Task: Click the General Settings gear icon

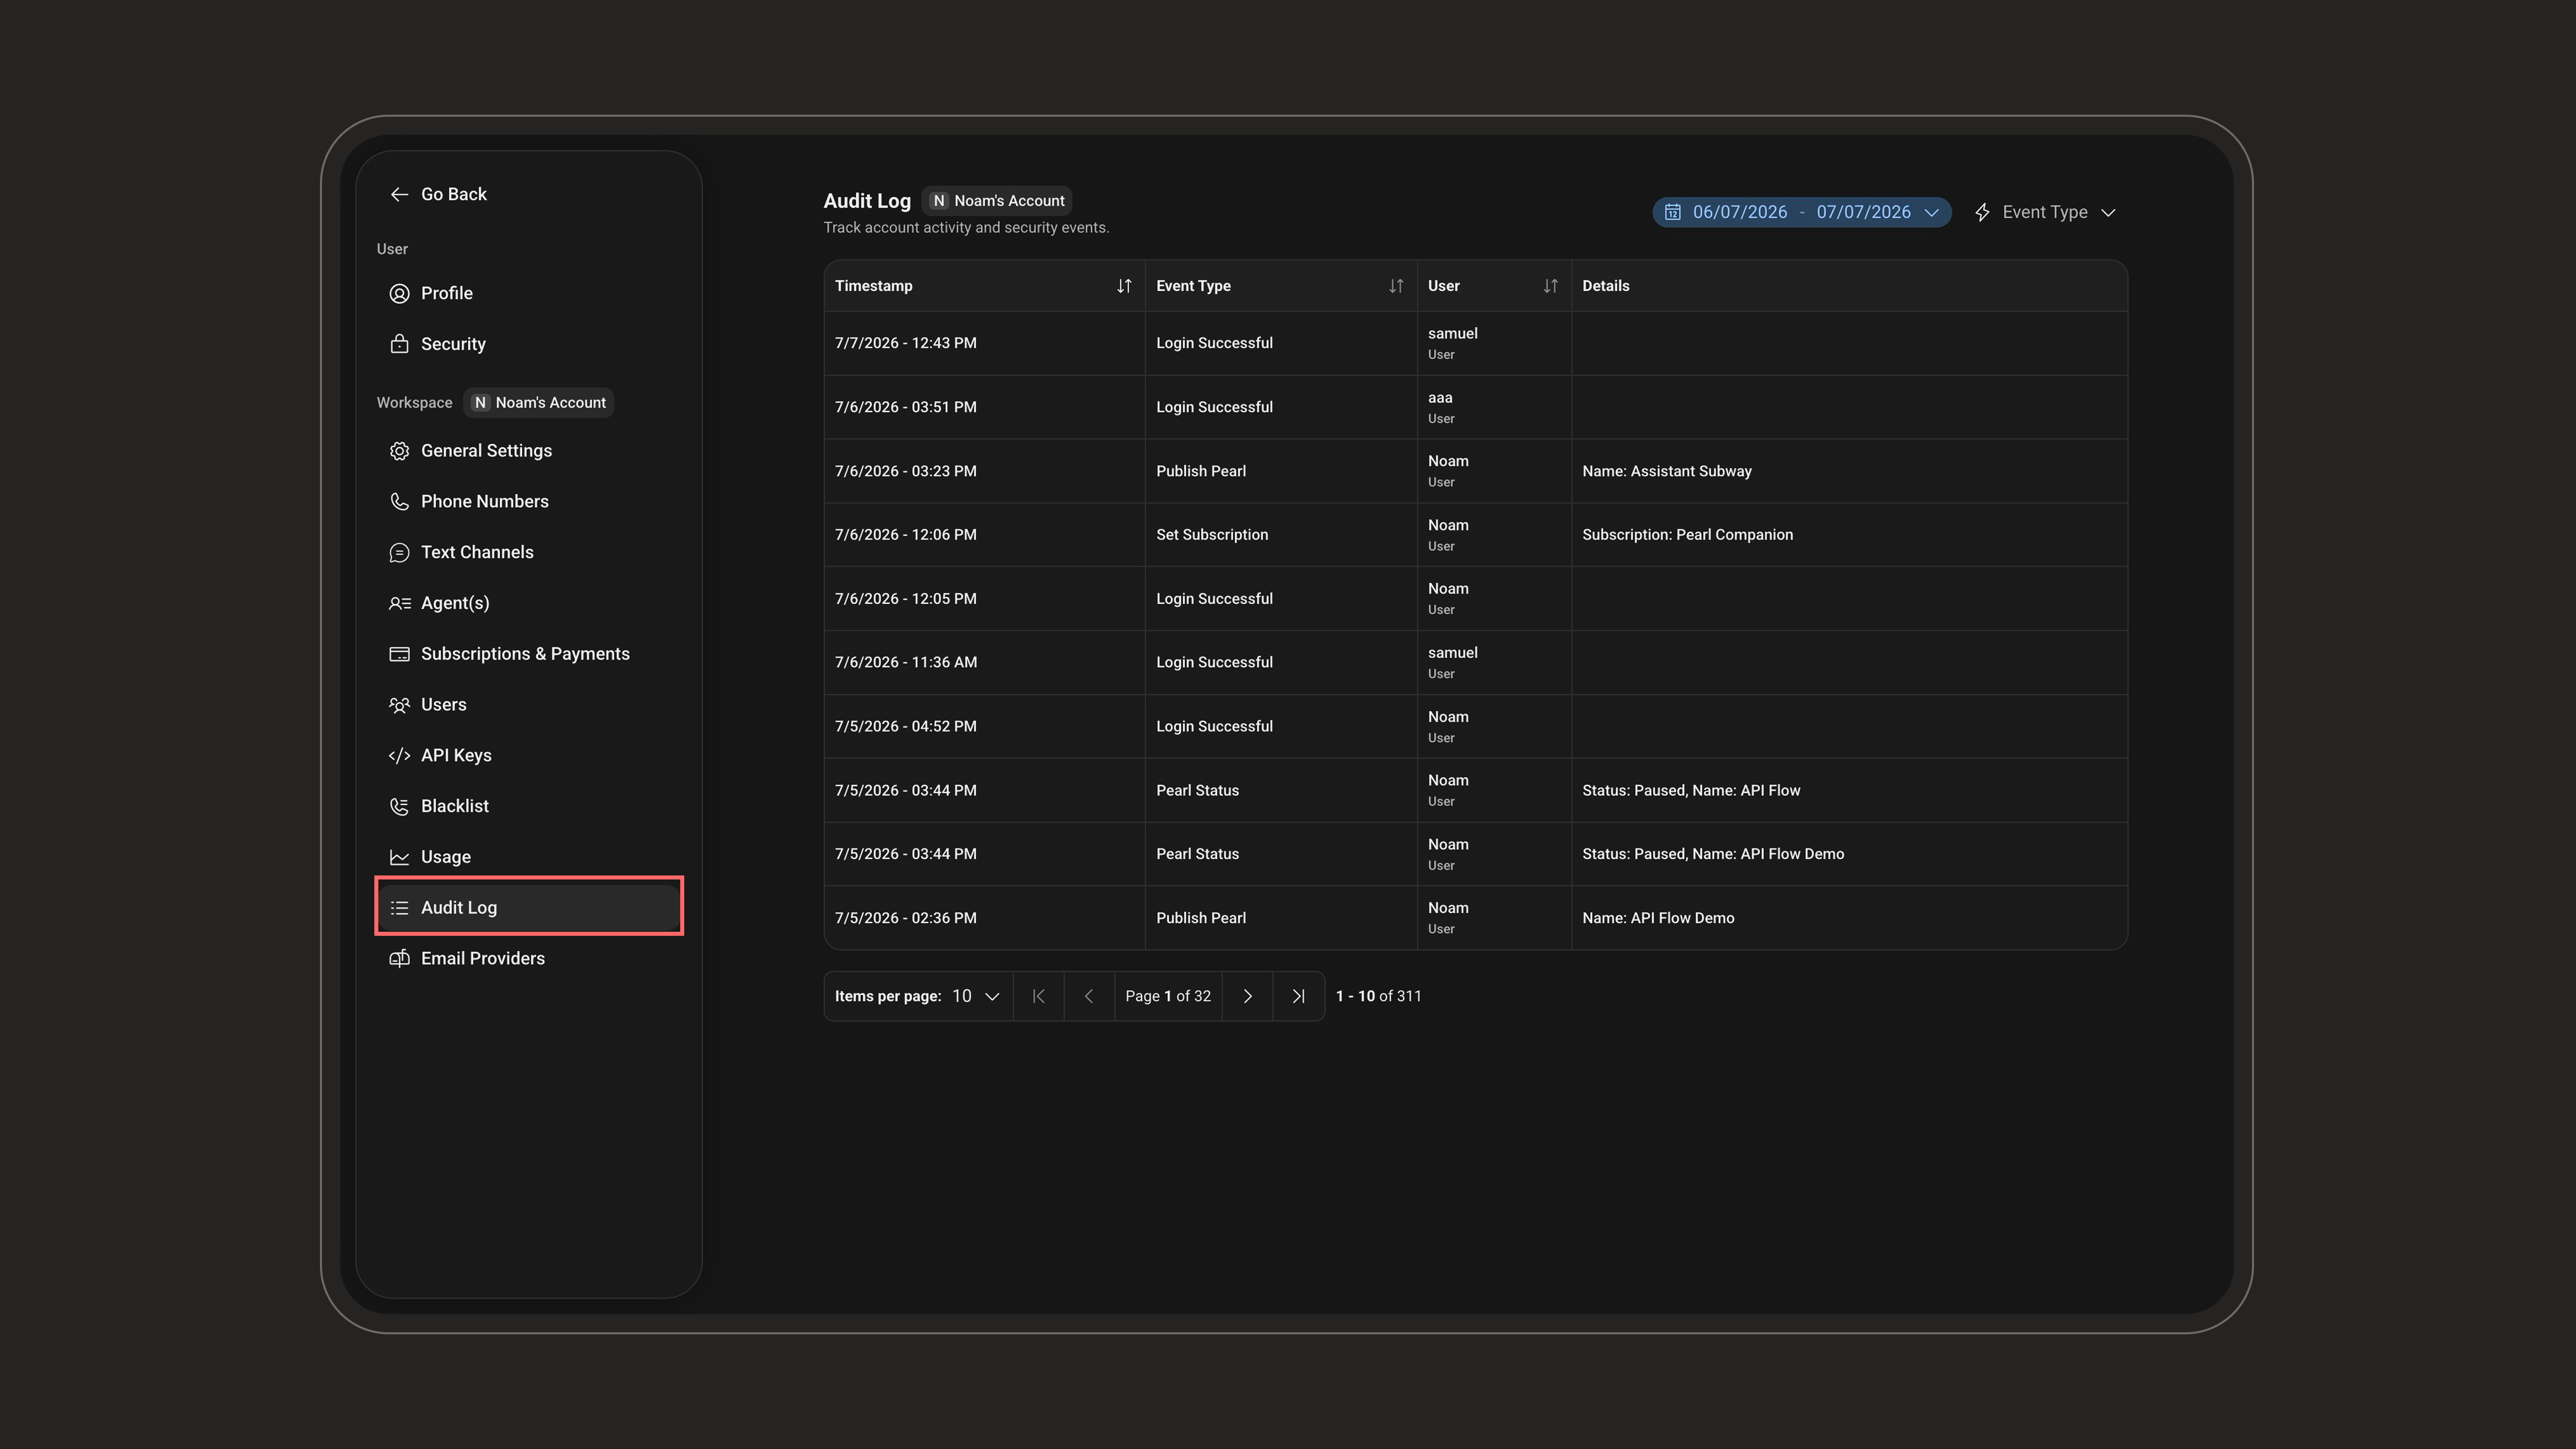Action: 399,451
